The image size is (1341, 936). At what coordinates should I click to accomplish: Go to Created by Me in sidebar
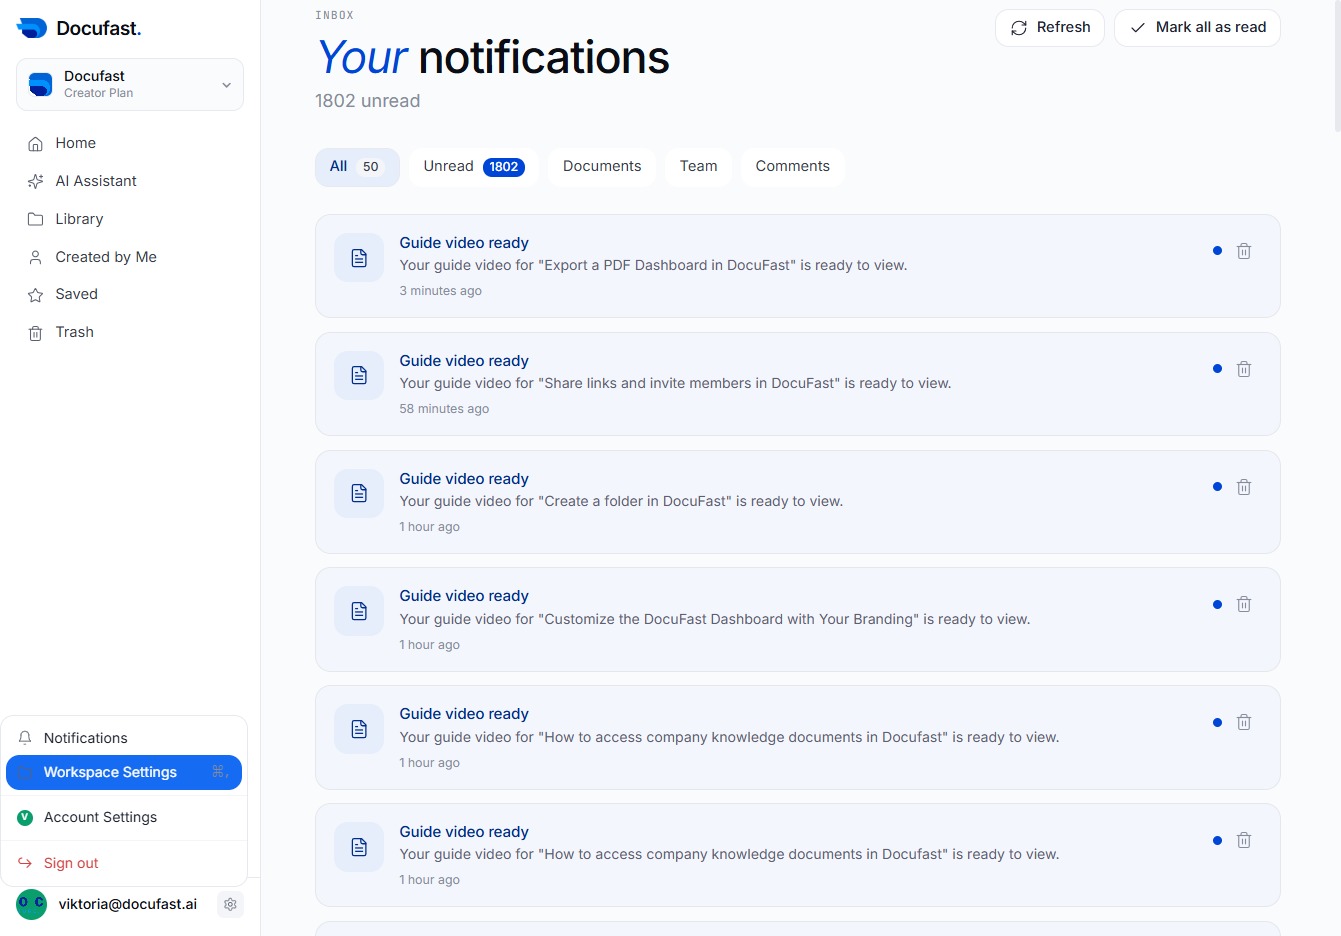tap(130, 257)
